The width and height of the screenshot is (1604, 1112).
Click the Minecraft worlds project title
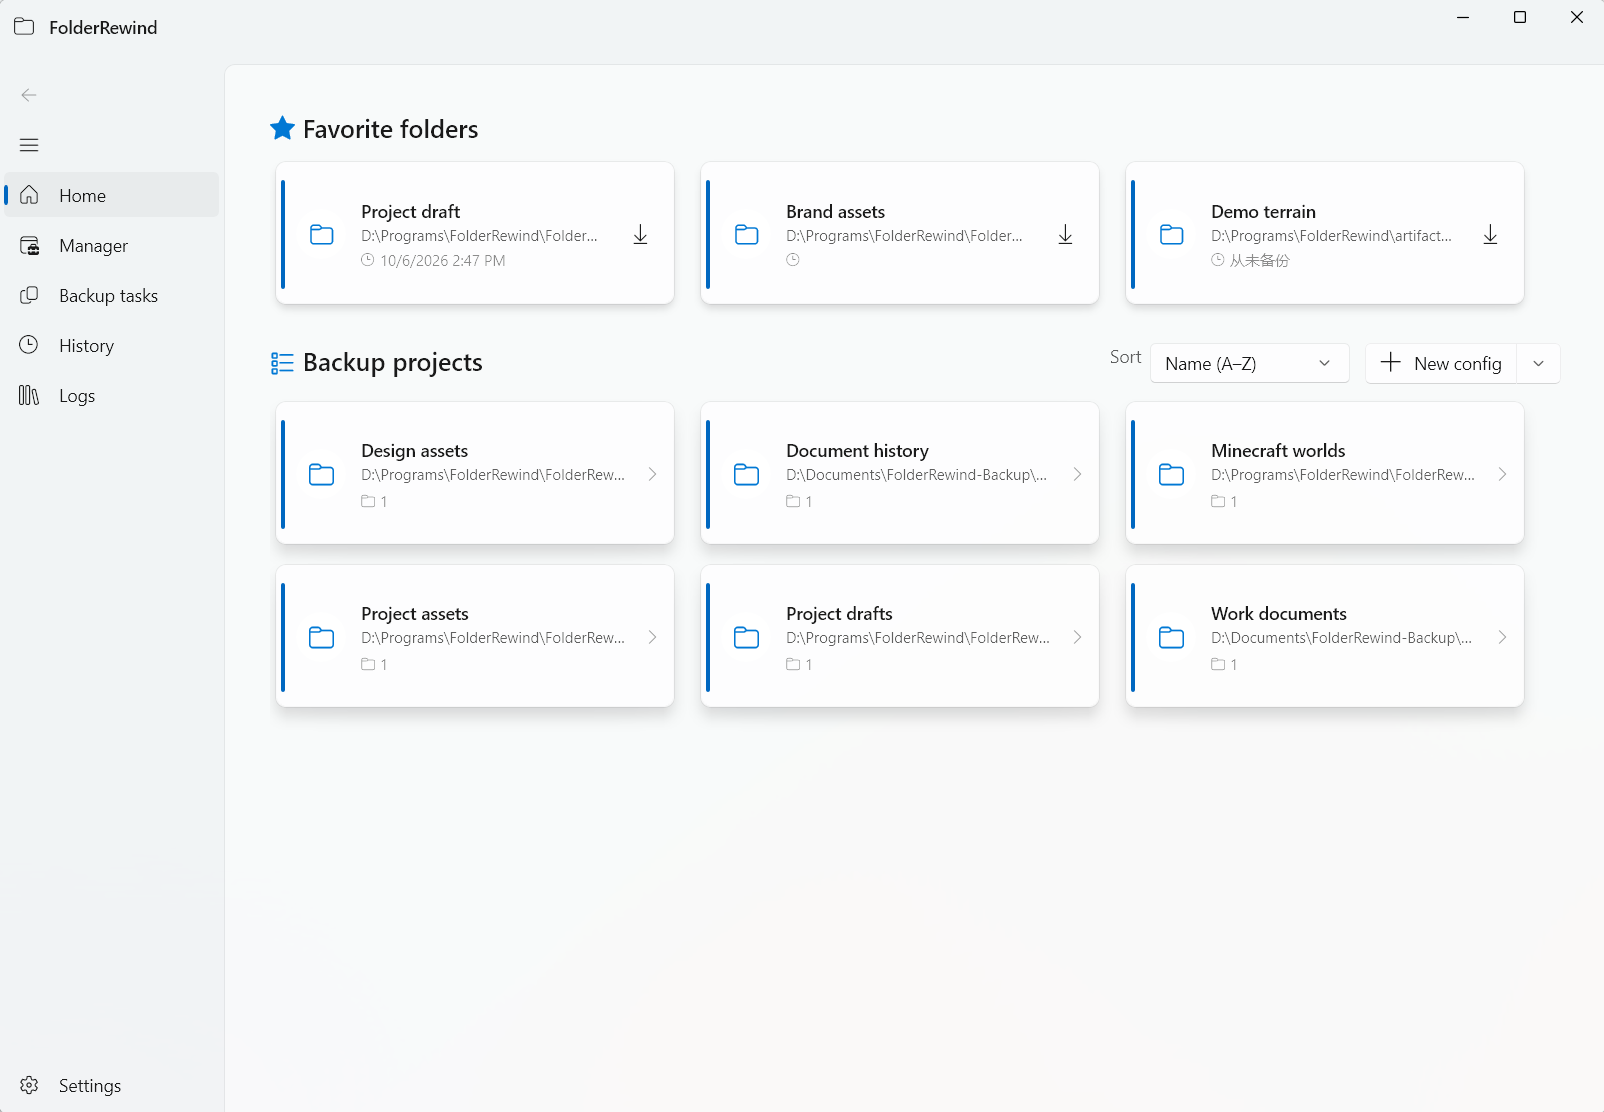[1278, 450]
